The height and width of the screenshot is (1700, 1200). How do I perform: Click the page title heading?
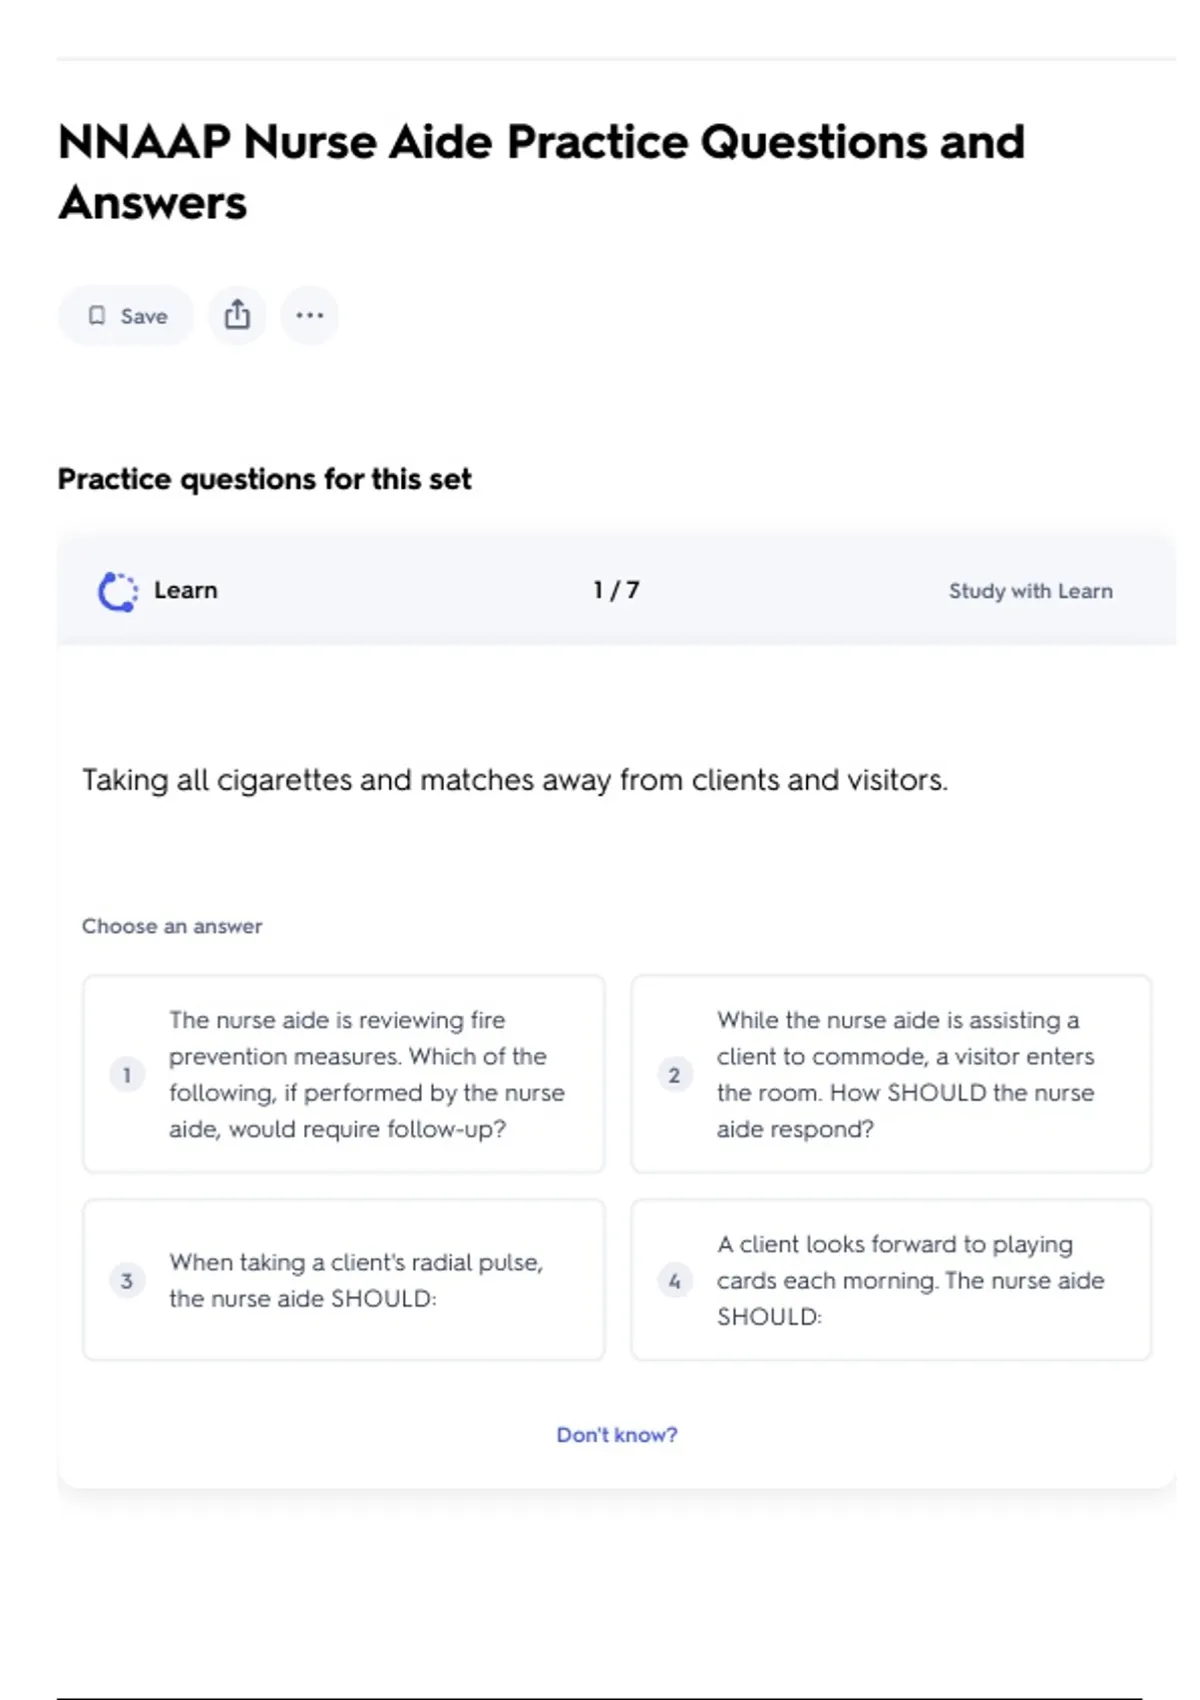pyautogui.click(x=541, y=172)
